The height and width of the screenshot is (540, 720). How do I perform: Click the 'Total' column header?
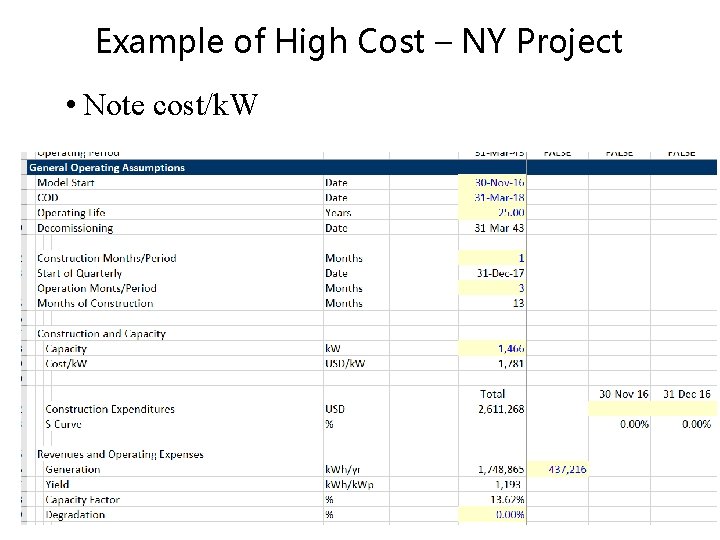492,394
